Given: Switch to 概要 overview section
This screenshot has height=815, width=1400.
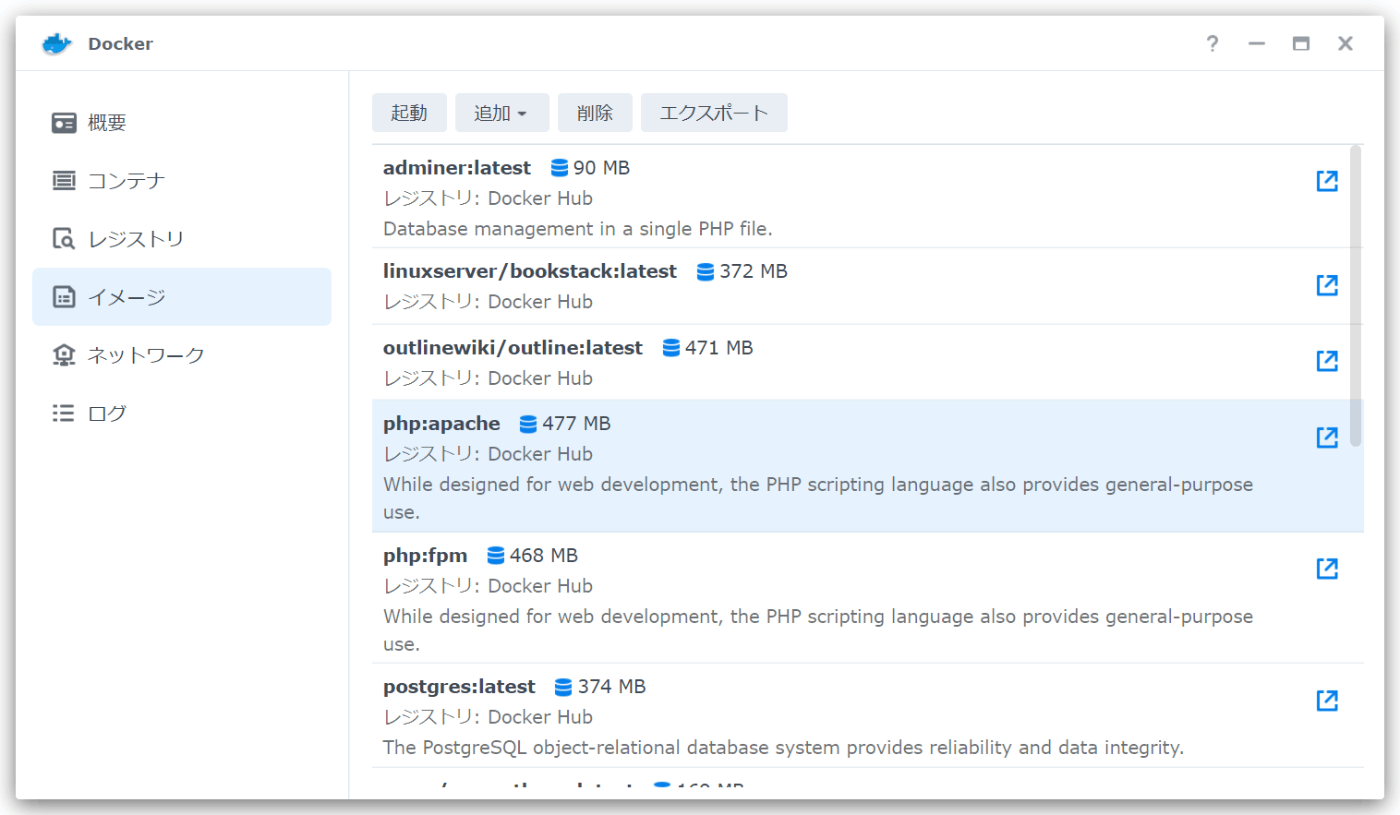Looking at the screenshot, I should pos(182,123).
